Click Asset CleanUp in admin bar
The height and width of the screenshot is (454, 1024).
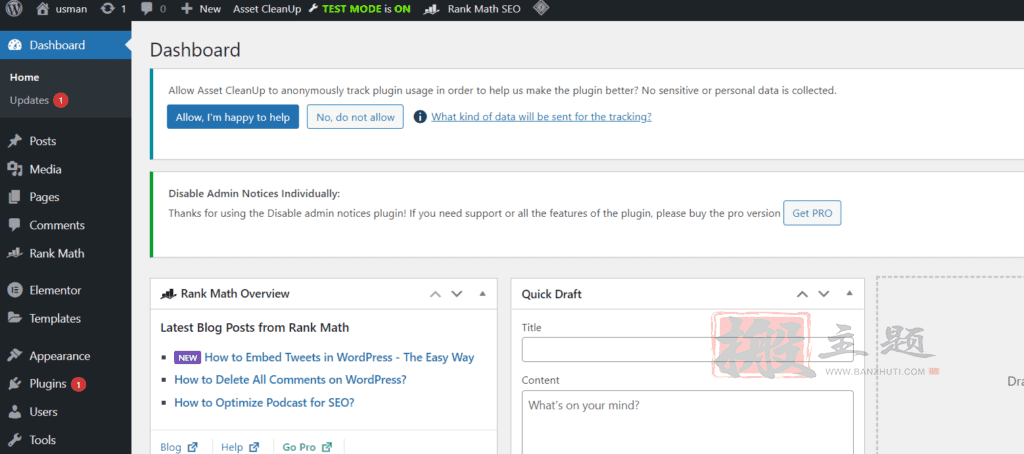point(267,9)
